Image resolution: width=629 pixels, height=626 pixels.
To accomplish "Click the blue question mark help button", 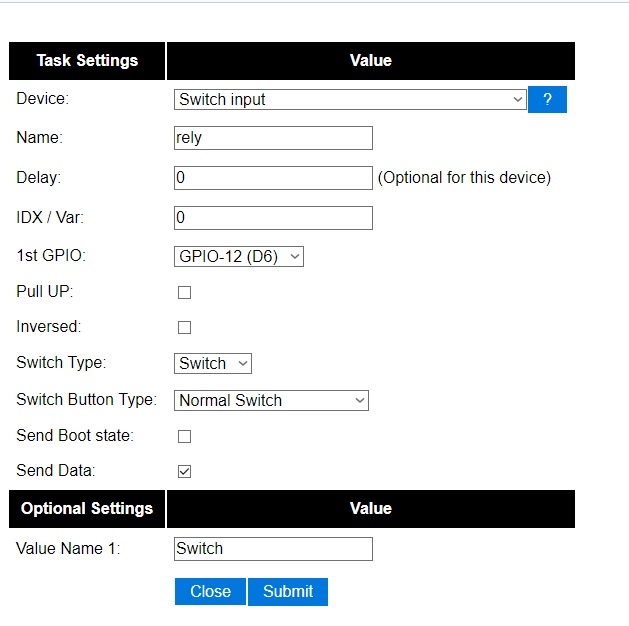I will 547,100.
